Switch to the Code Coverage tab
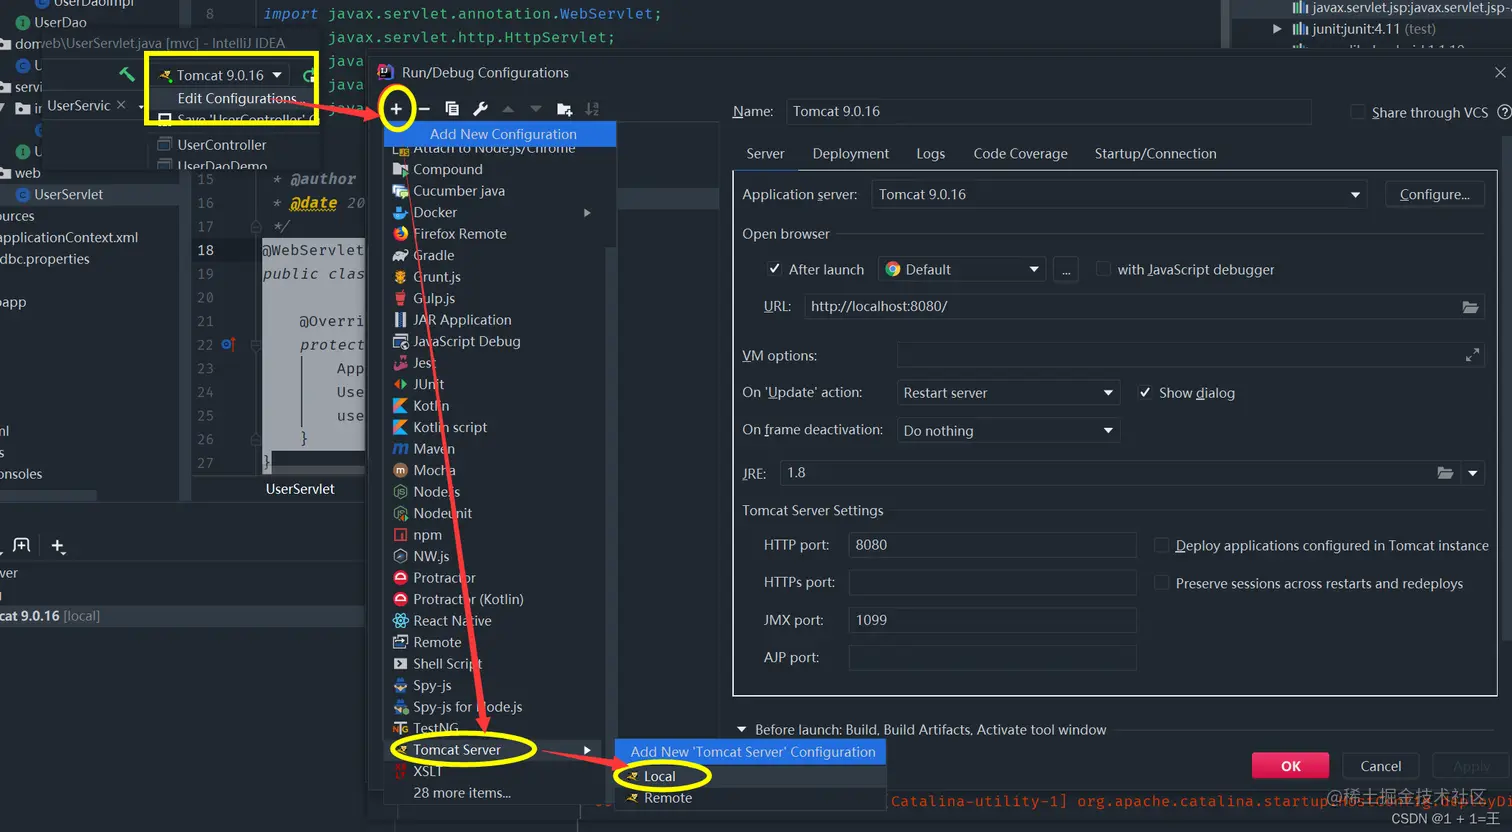Screen dimensions: 1512x832 [1020, 154]
